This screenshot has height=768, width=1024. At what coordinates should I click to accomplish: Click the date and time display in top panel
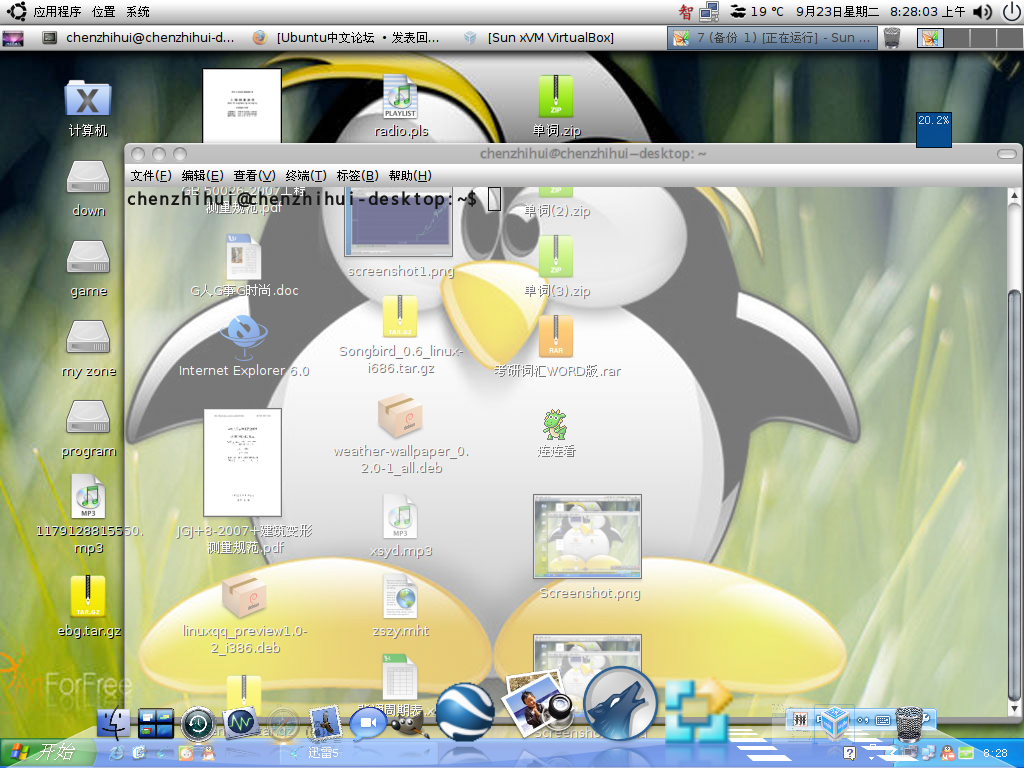[x=880, y=12]
